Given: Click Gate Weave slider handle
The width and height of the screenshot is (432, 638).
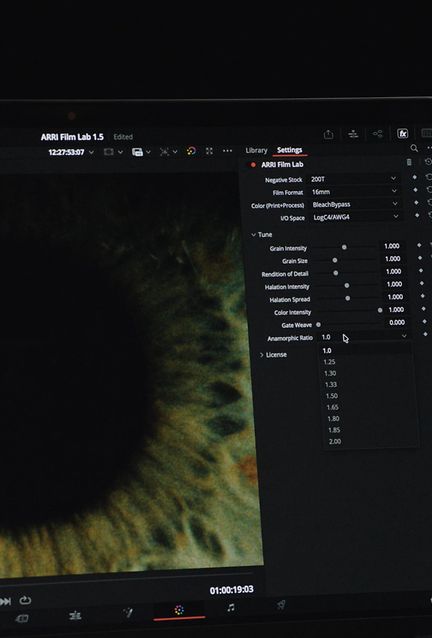Looking at the screenshot, I should point(319,324).
